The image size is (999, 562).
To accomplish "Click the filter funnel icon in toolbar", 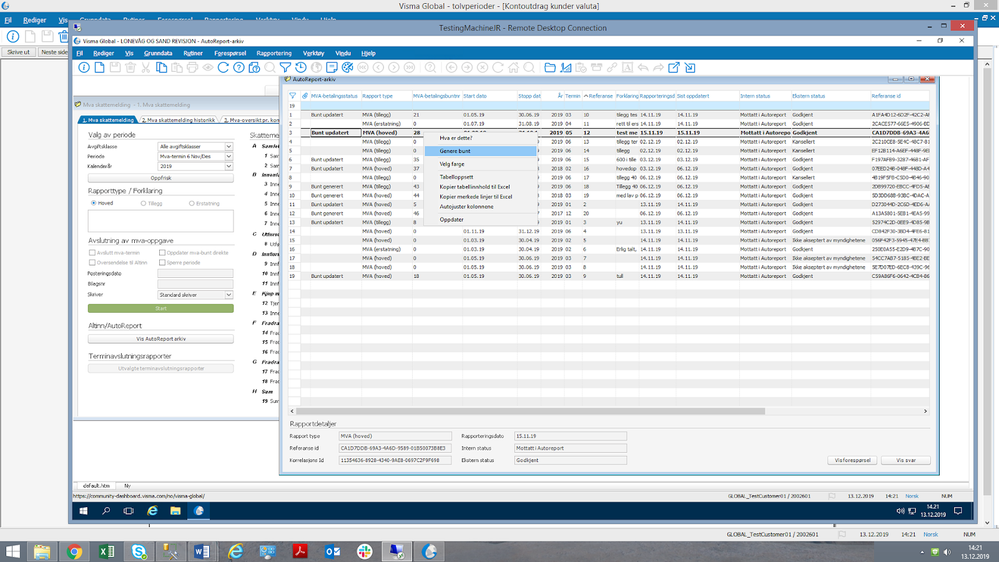I will pos(285,68).
